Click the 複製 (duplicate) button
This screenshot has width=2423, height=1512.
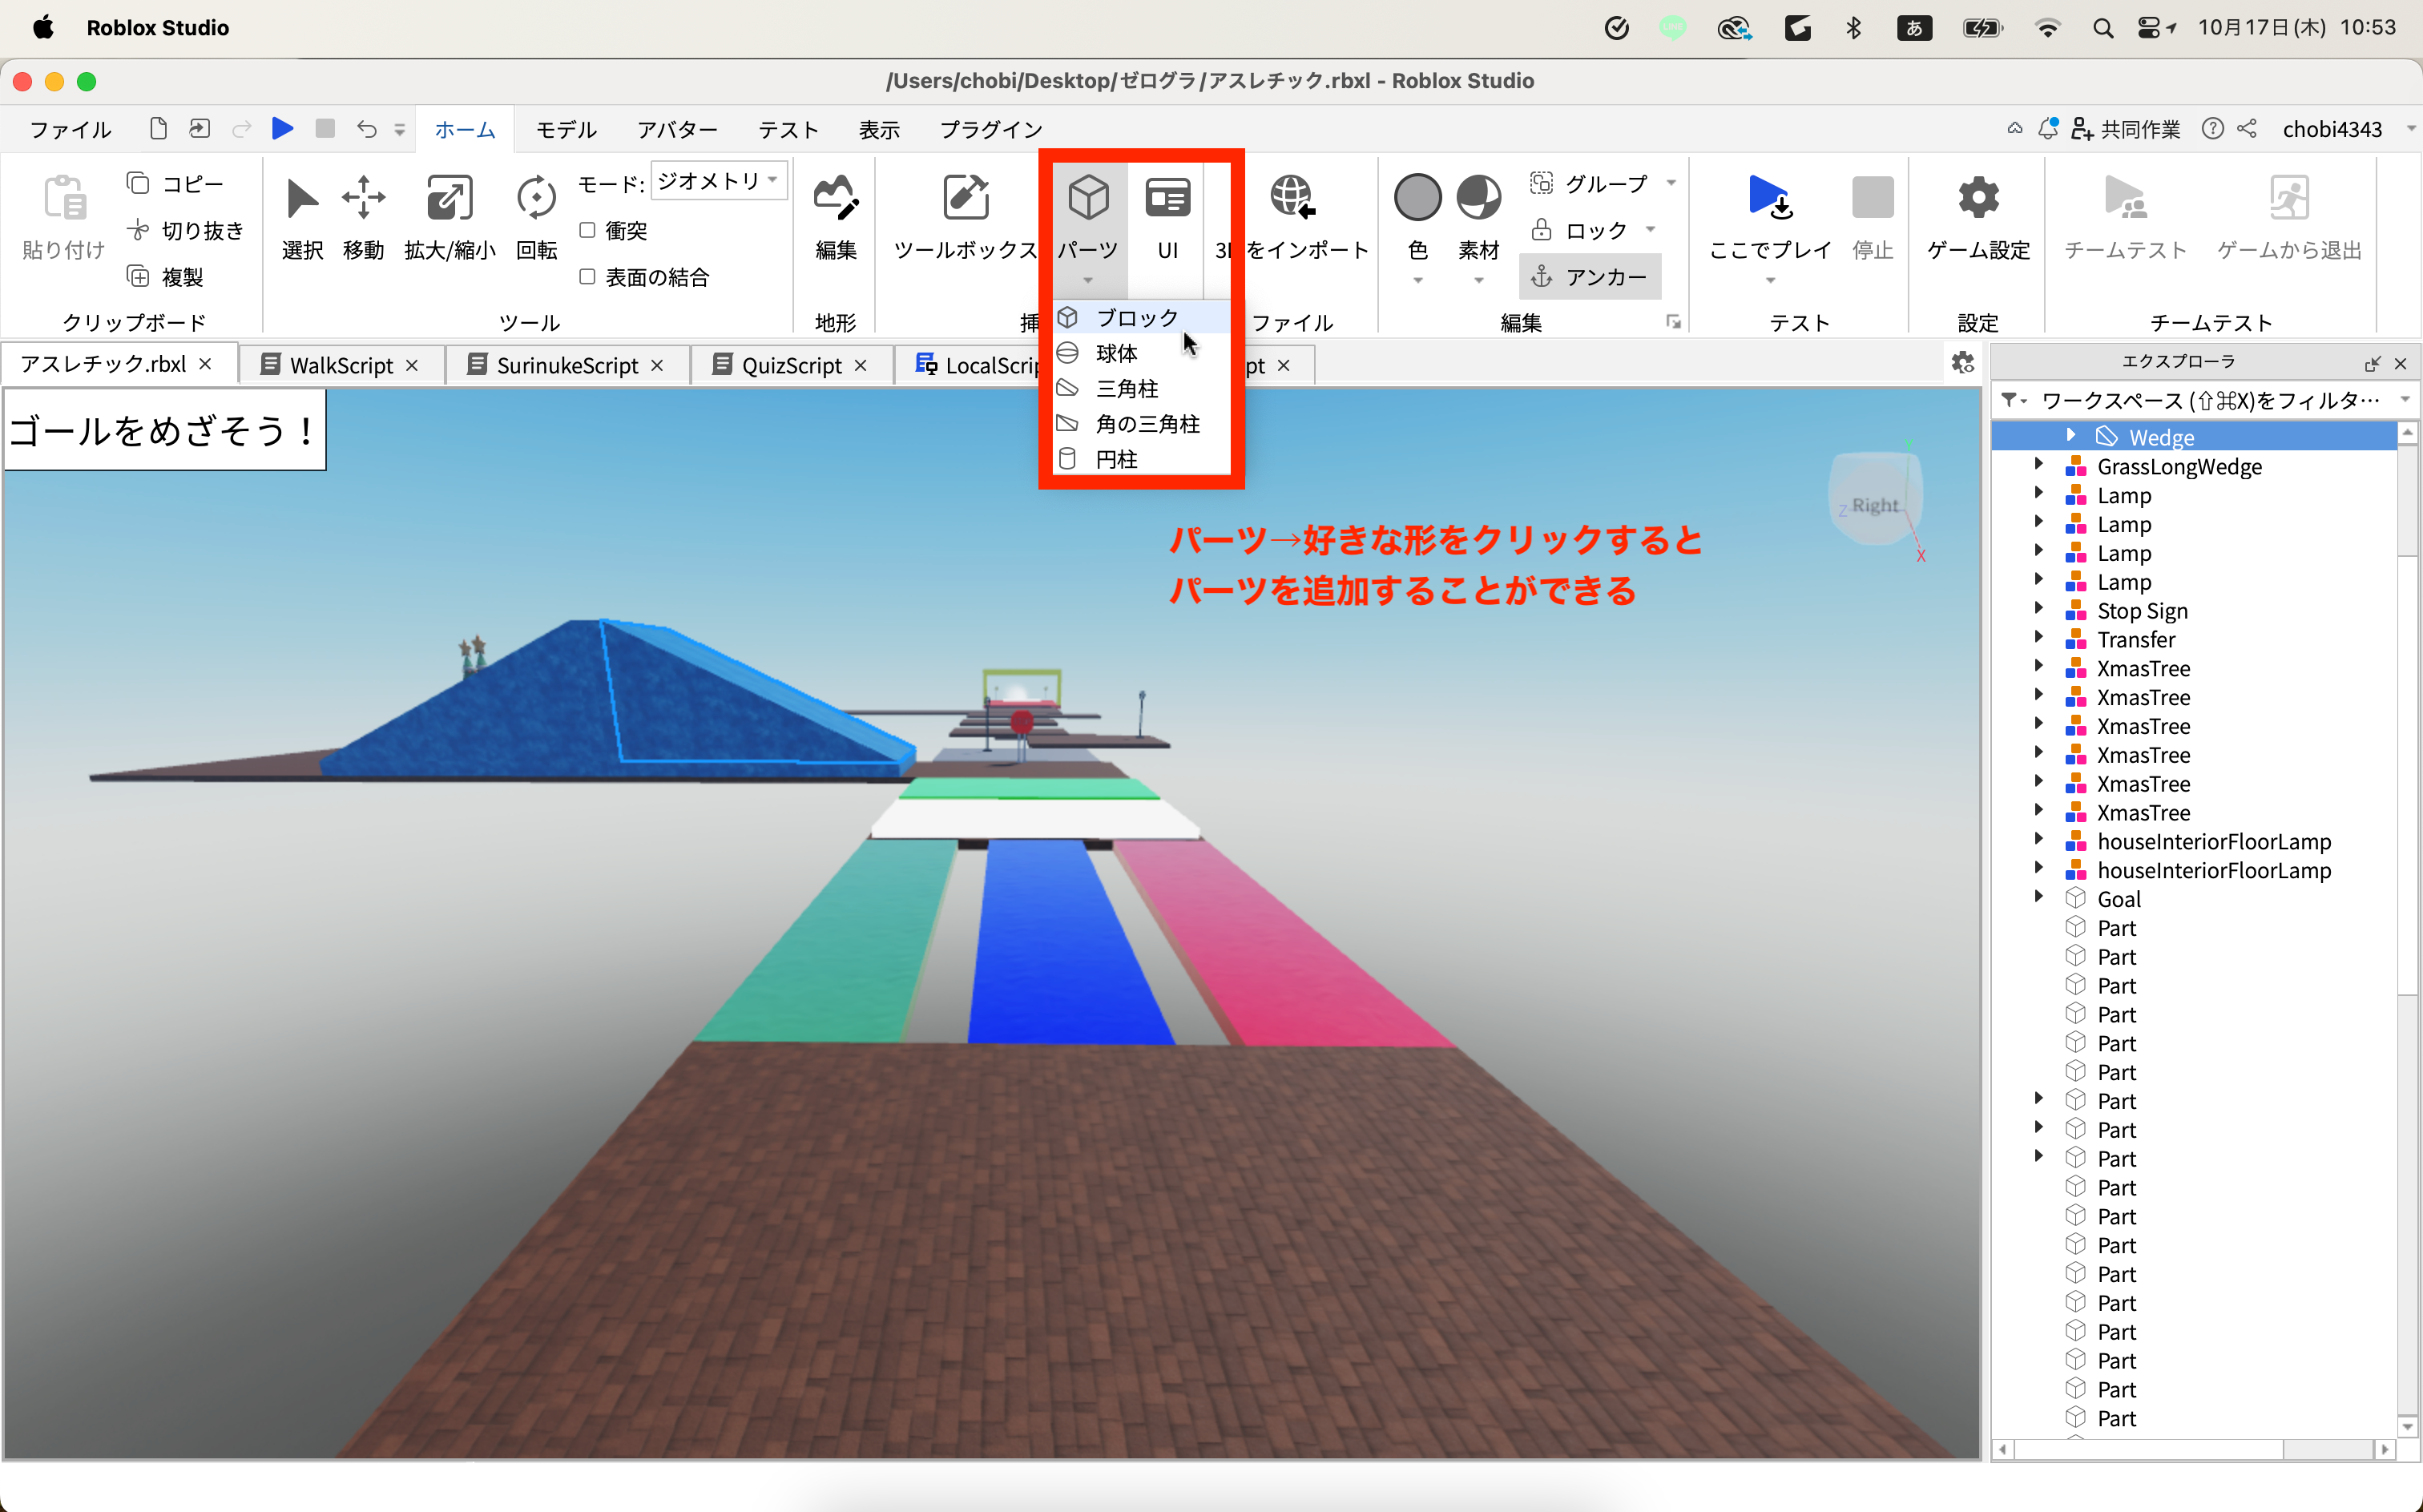[x=183, y=277]
